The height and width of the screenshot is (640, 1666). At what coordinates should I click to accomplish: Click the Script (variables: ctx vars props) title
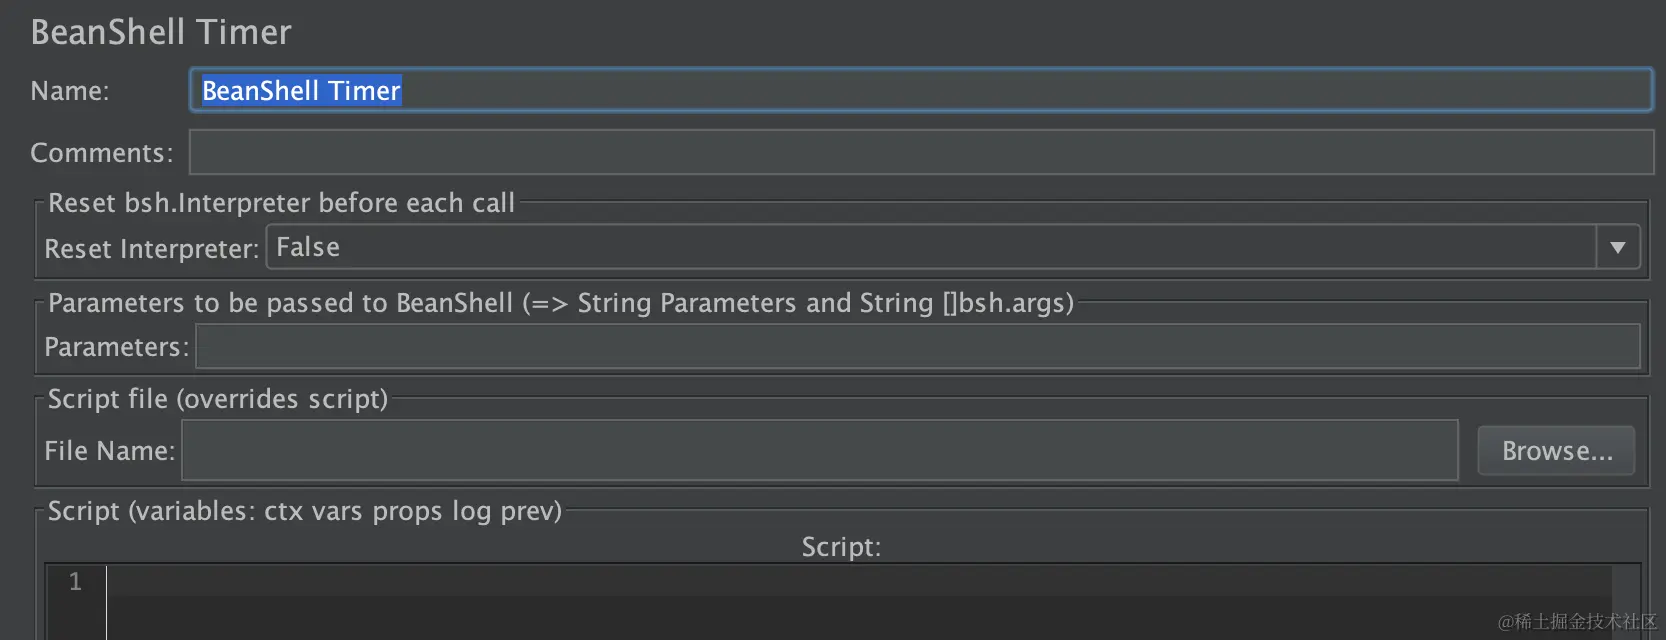pyautogui.click(x=305, y=511)
